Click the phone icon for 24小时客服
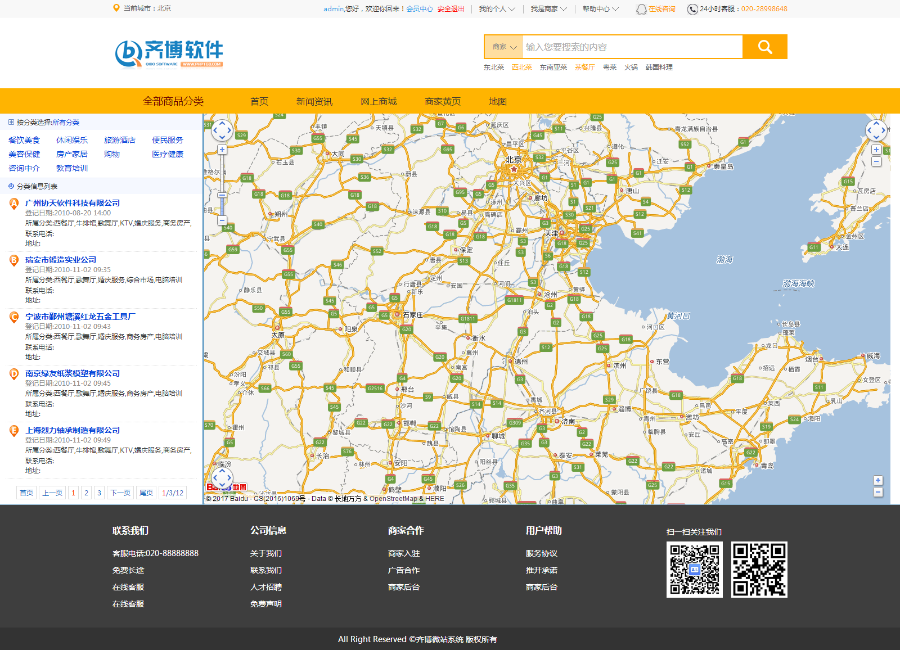Image resolution: width=900 pixels, height=650 pixels. [x=692, y=9]
